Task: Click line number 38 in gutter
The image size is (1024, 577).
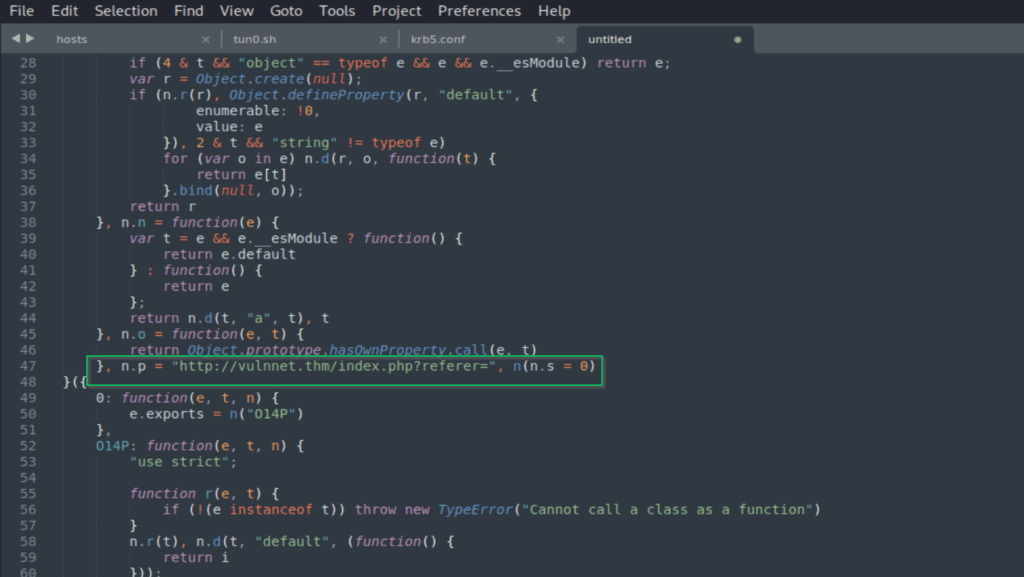Action: pyautogui.click(x=28, y=223)
